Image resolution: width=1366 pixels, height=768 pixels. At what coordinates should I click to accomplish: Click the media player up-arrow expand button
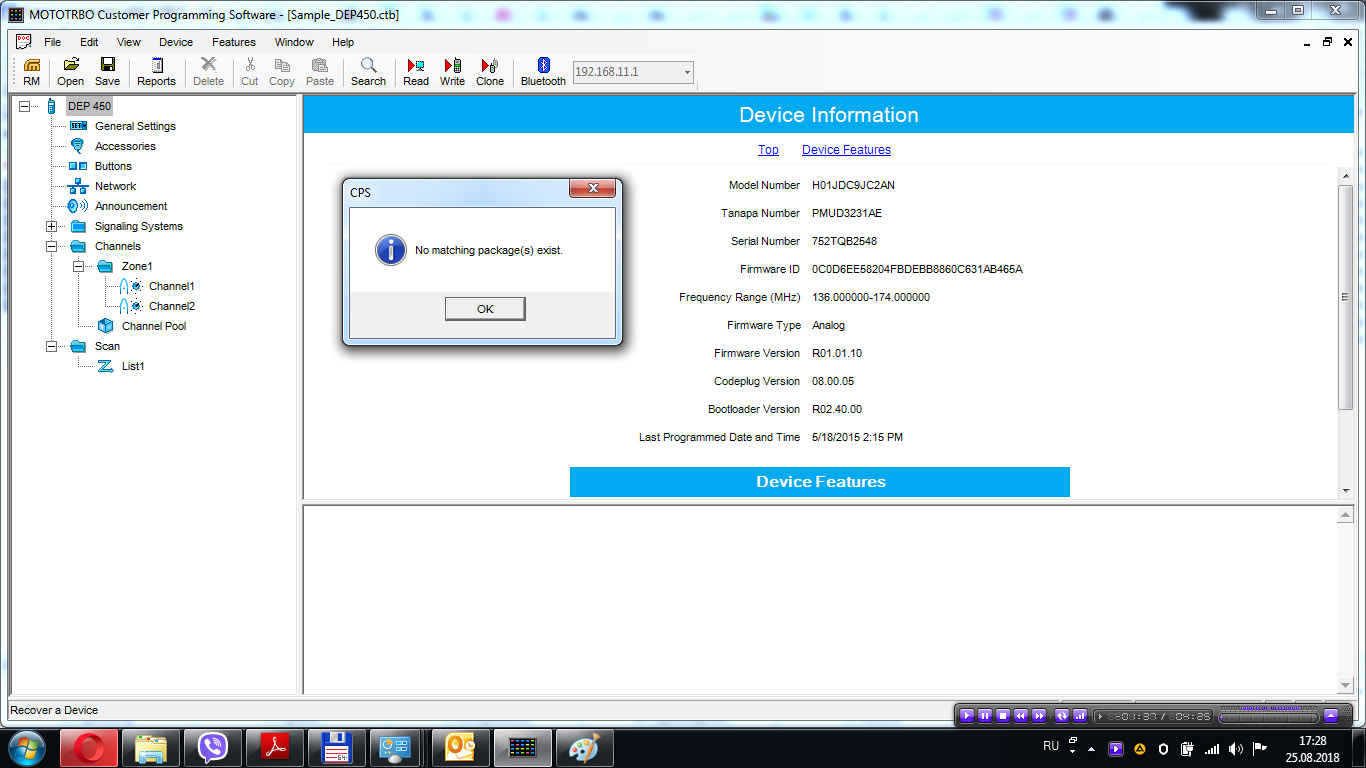click(1331, 716)
